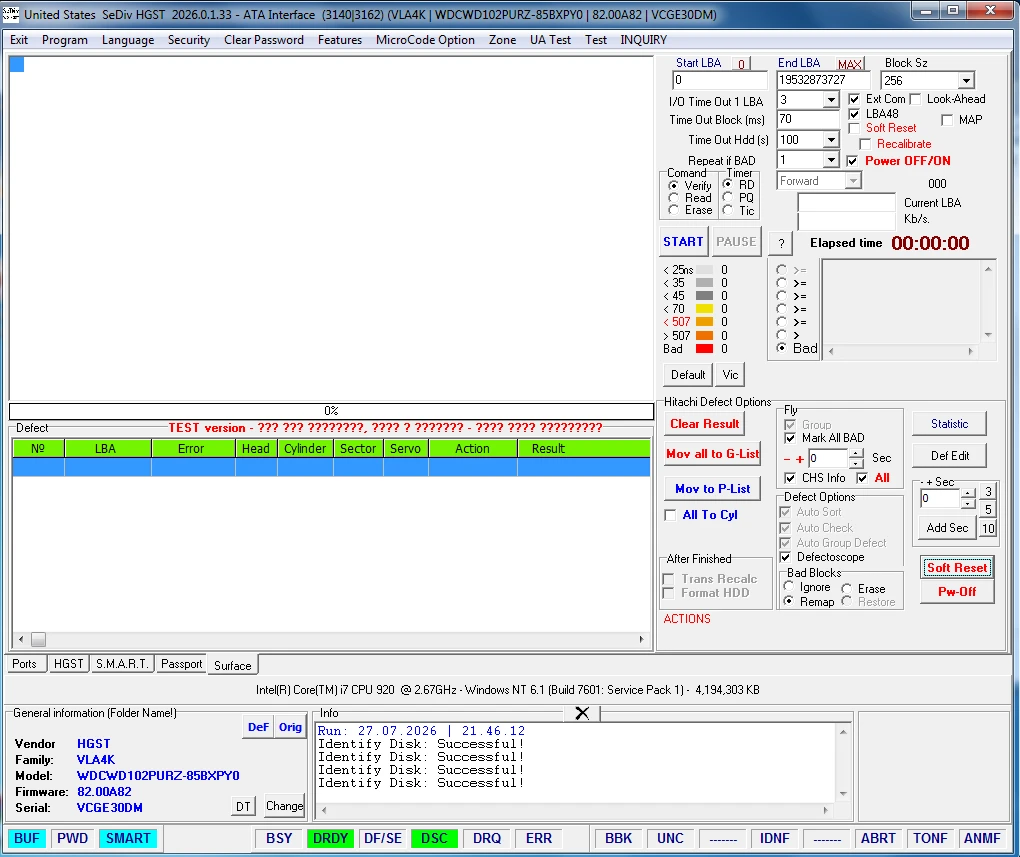Open the INQUIRY menu
Screen dimensions: 1020x857
643,40
